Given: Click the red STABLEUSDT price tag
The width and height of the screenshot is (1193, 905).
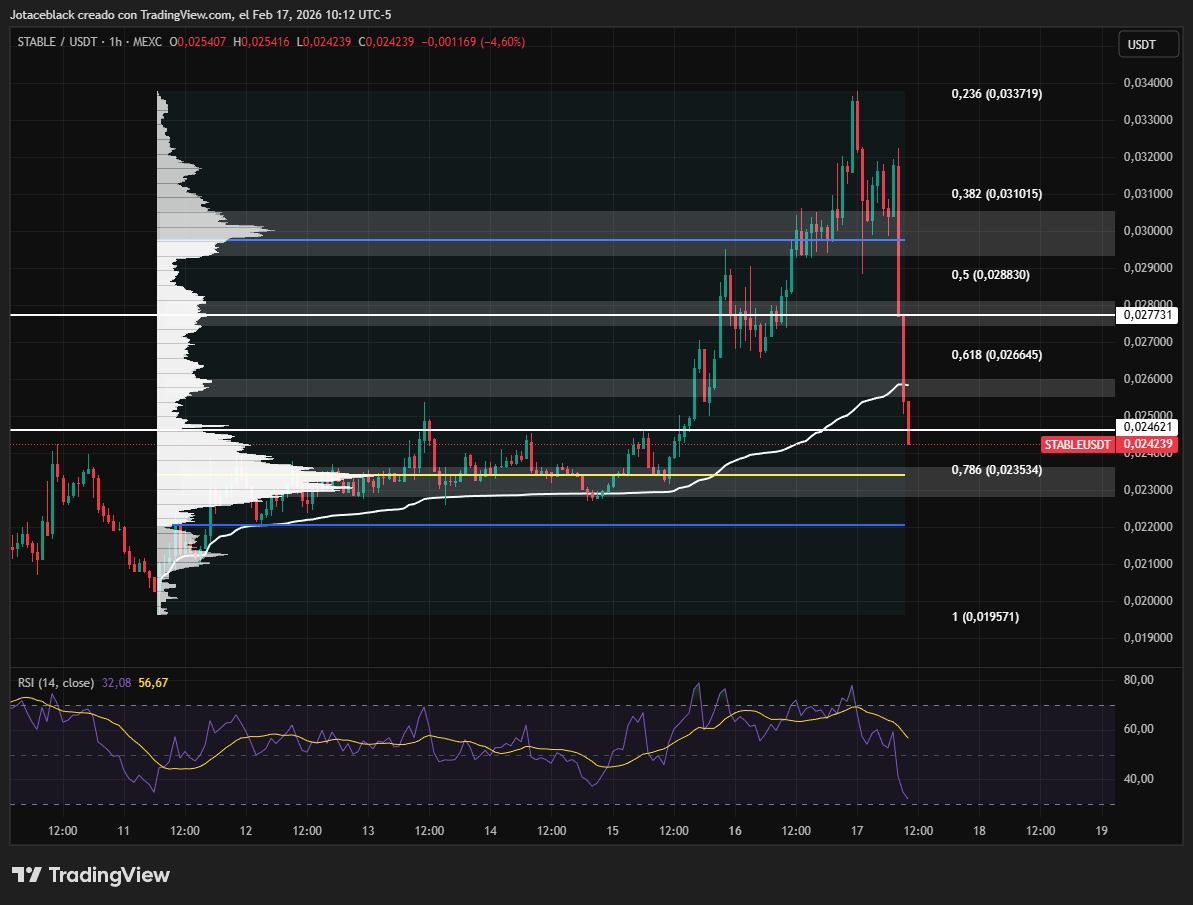Looking at the screenshot, I should point(1079,444).
